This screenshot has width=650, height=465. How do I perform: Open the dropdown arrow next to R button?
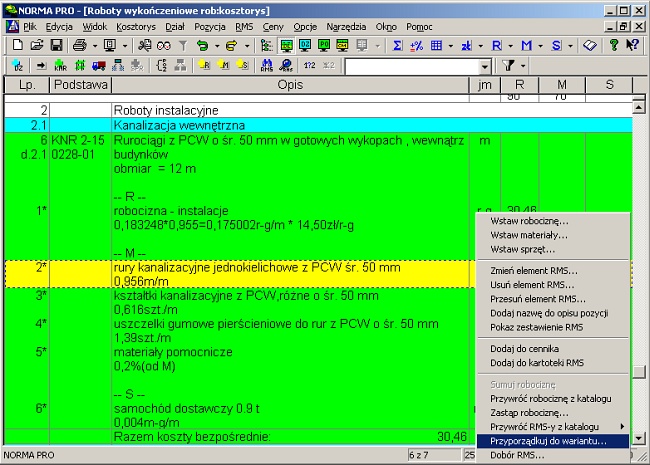(x=509, y=46)
